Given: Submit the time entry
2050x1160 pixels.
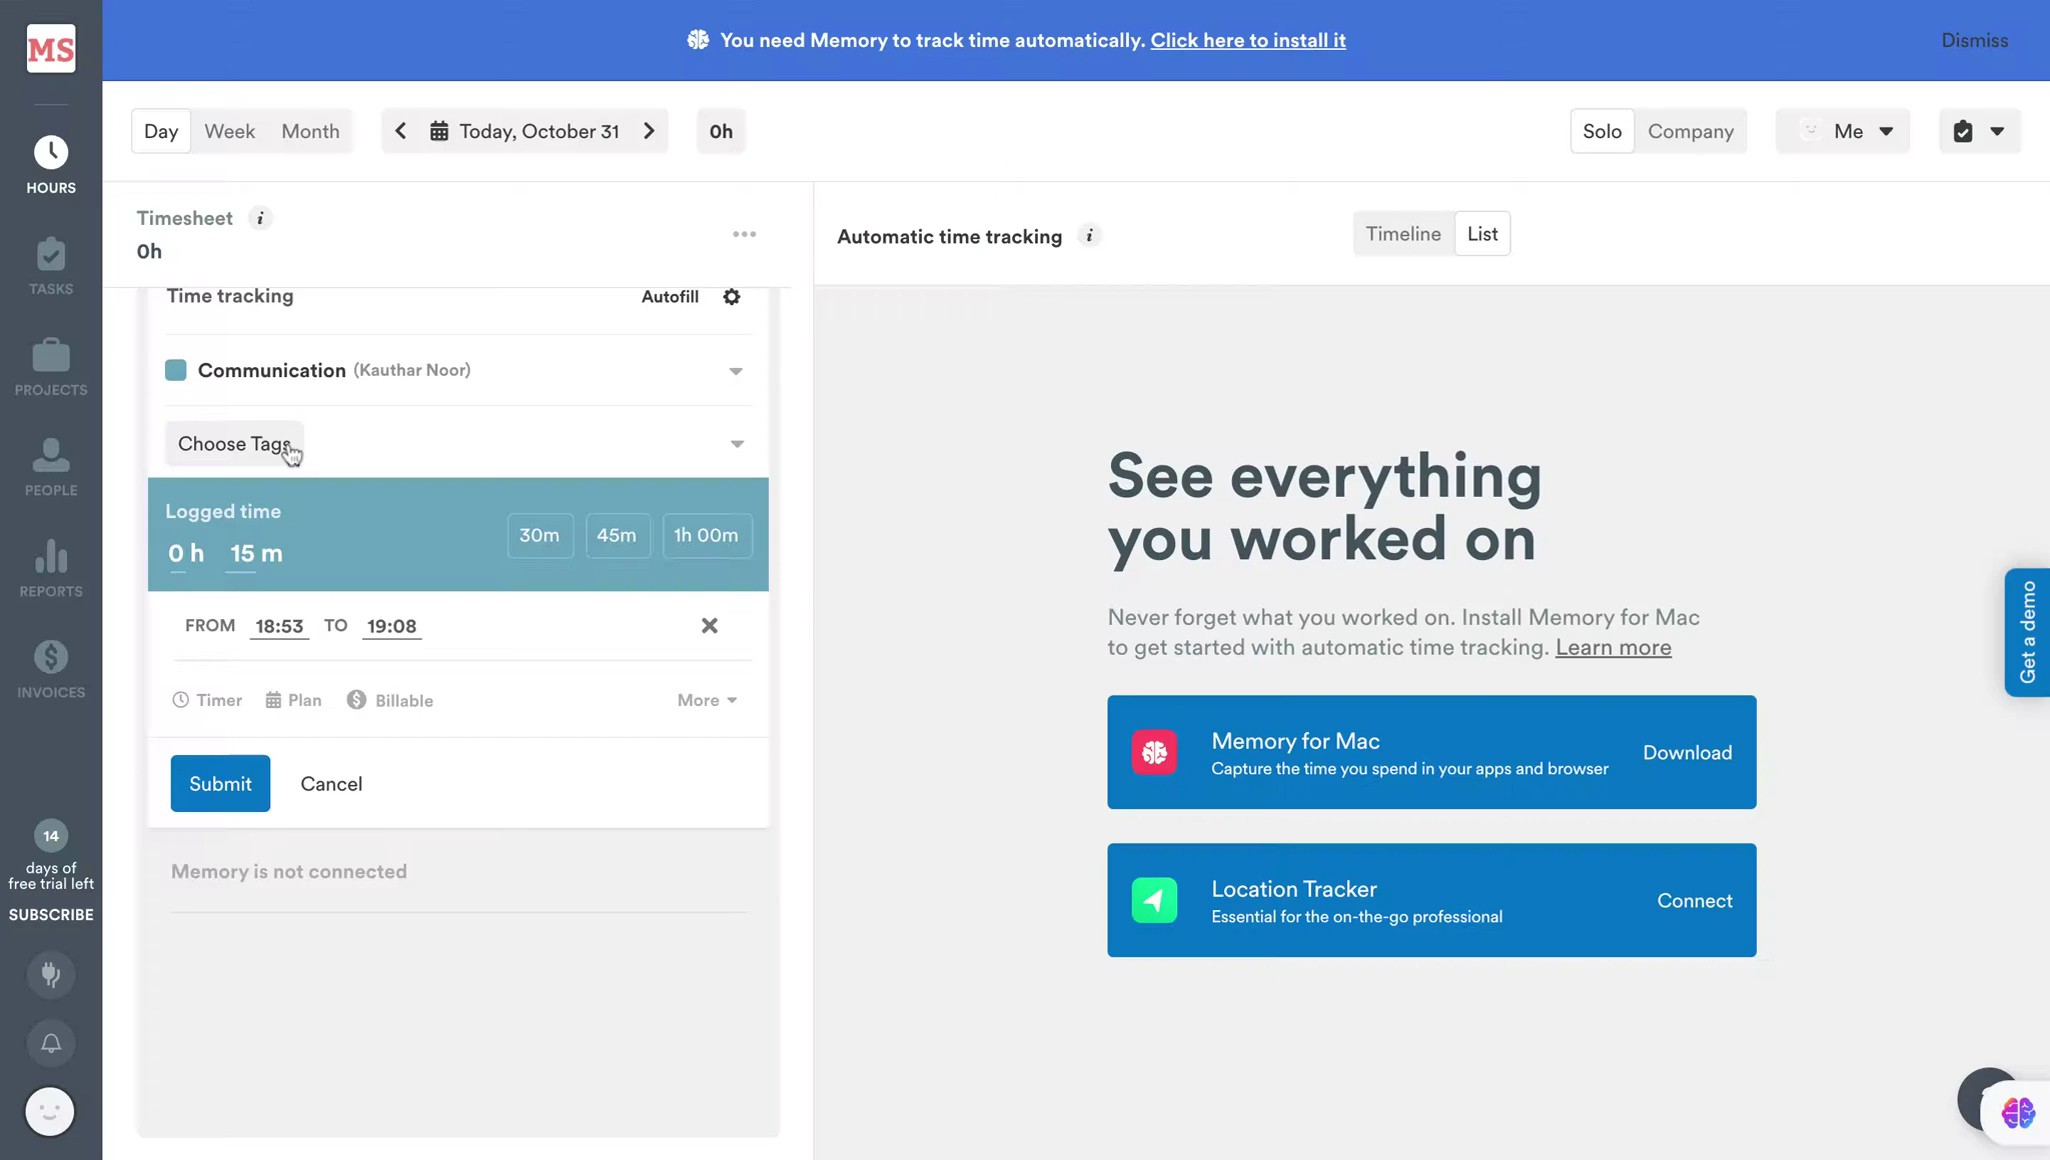Looking at the screenshot, I should [x=220, y=783].
